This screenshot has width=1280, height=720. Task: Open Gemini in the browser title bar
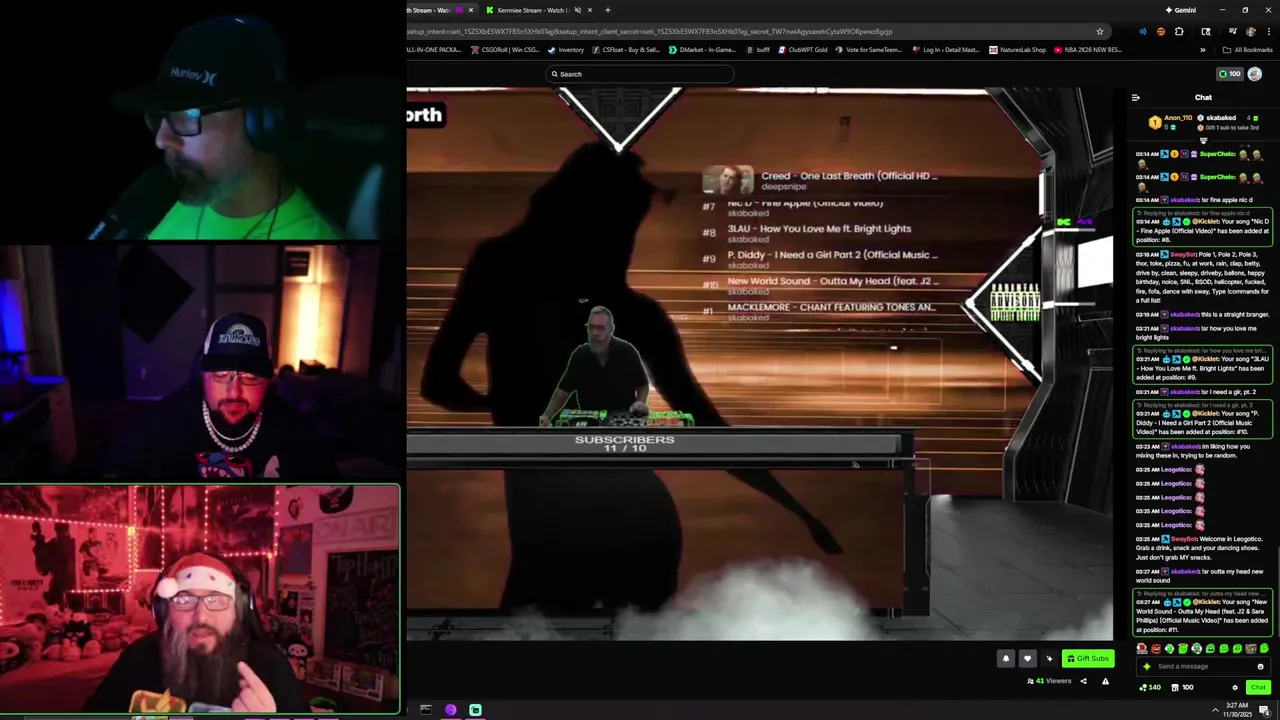coord(1181,10)
